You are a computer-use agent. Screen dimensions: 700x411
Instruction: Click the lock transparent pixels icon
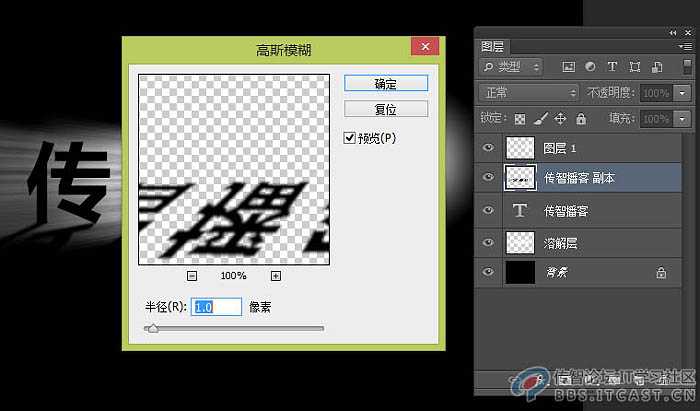pyautogui.click(x=521, y=118)
